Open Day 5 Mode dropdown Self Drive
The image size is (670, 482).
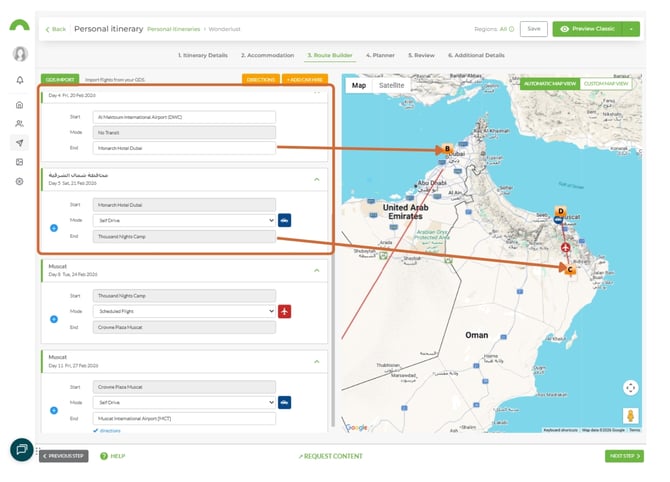tap(184, 220)
